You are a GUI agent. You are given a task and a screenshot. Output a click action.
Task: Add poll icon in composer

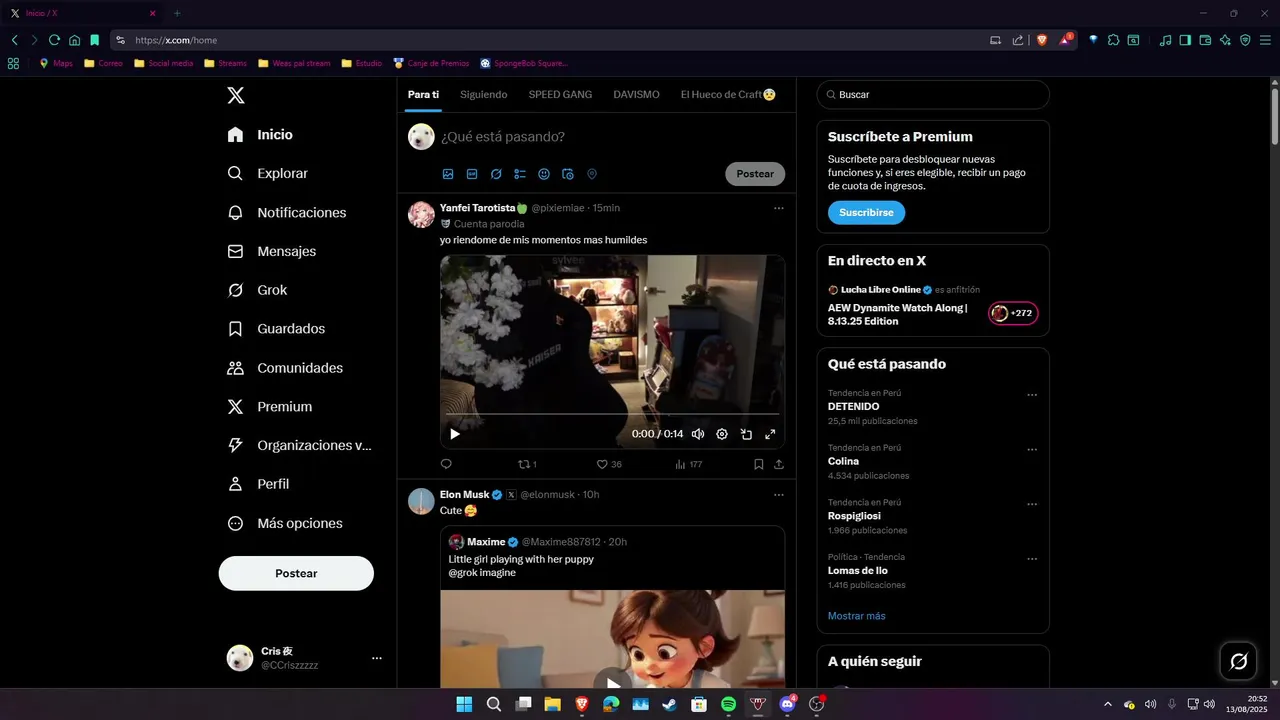point(520,174)
